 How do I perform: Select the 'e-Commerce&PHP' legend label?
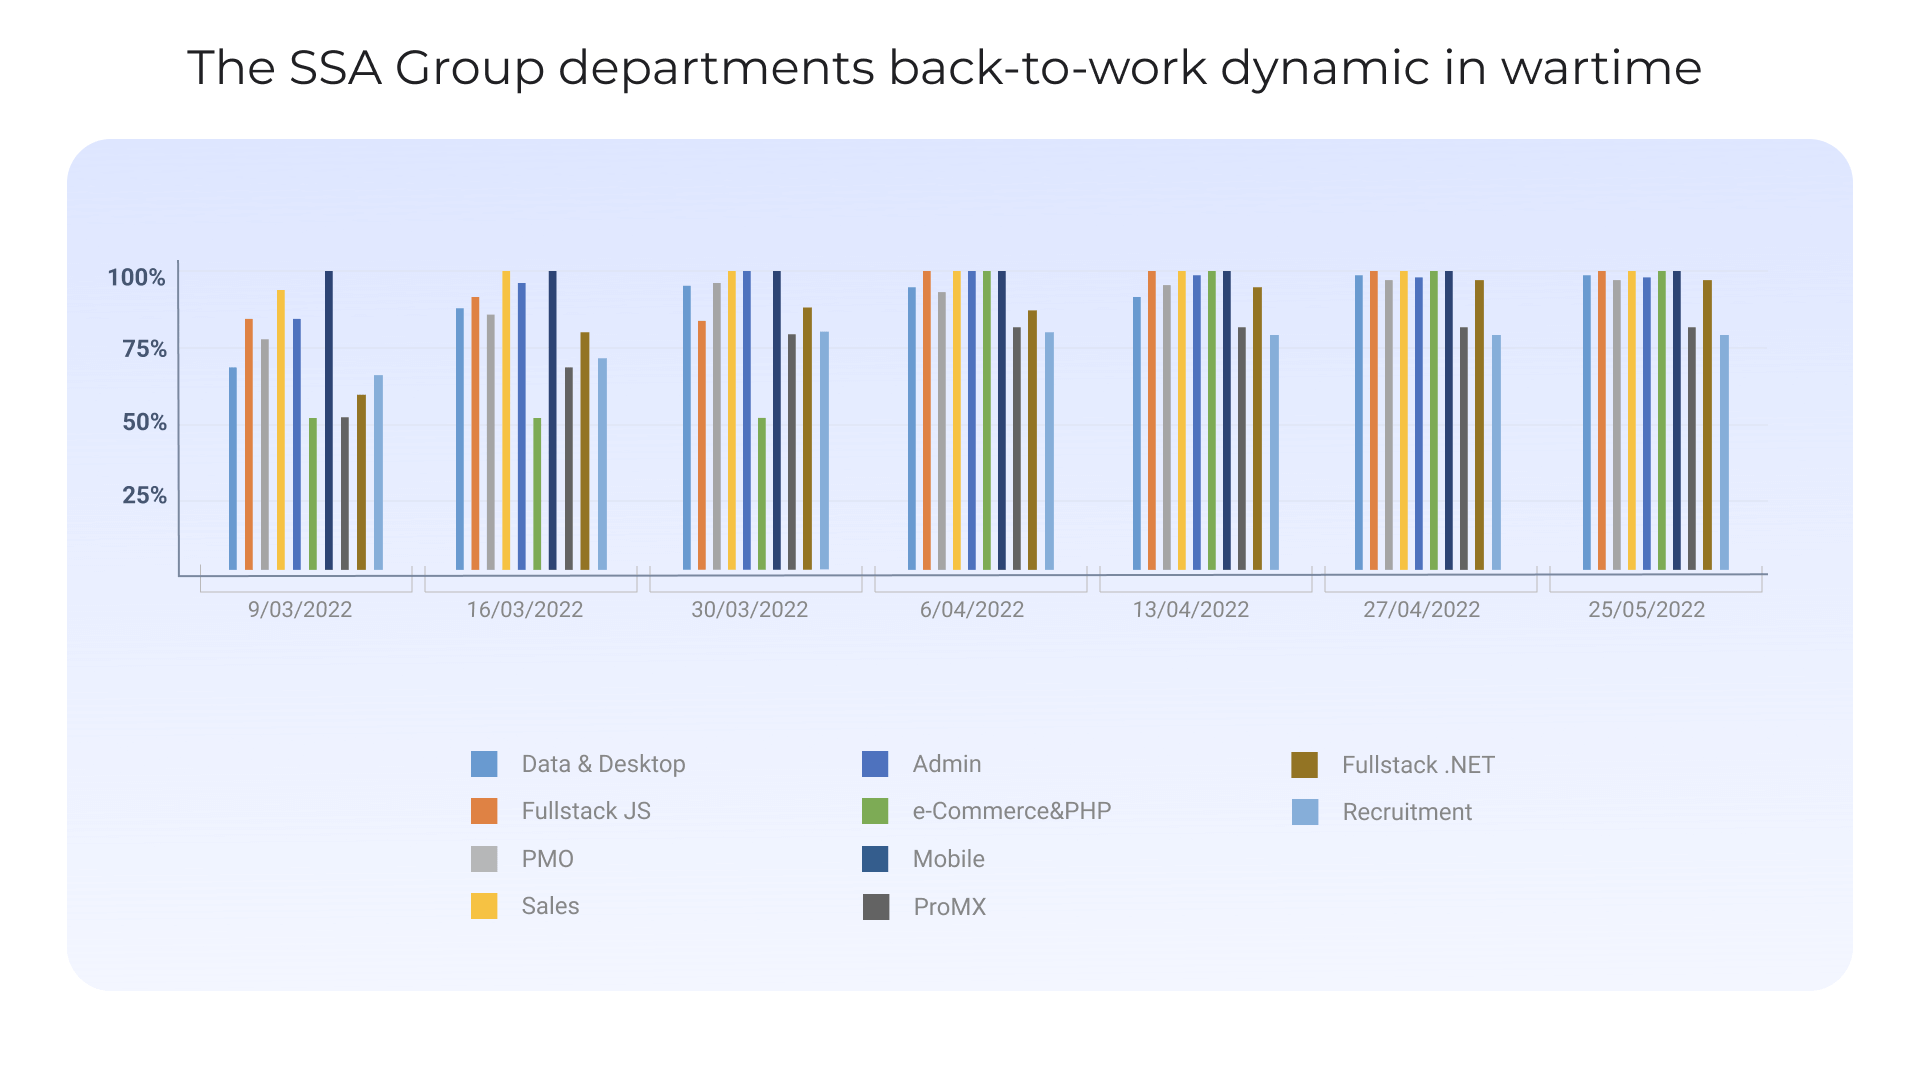1011,811
